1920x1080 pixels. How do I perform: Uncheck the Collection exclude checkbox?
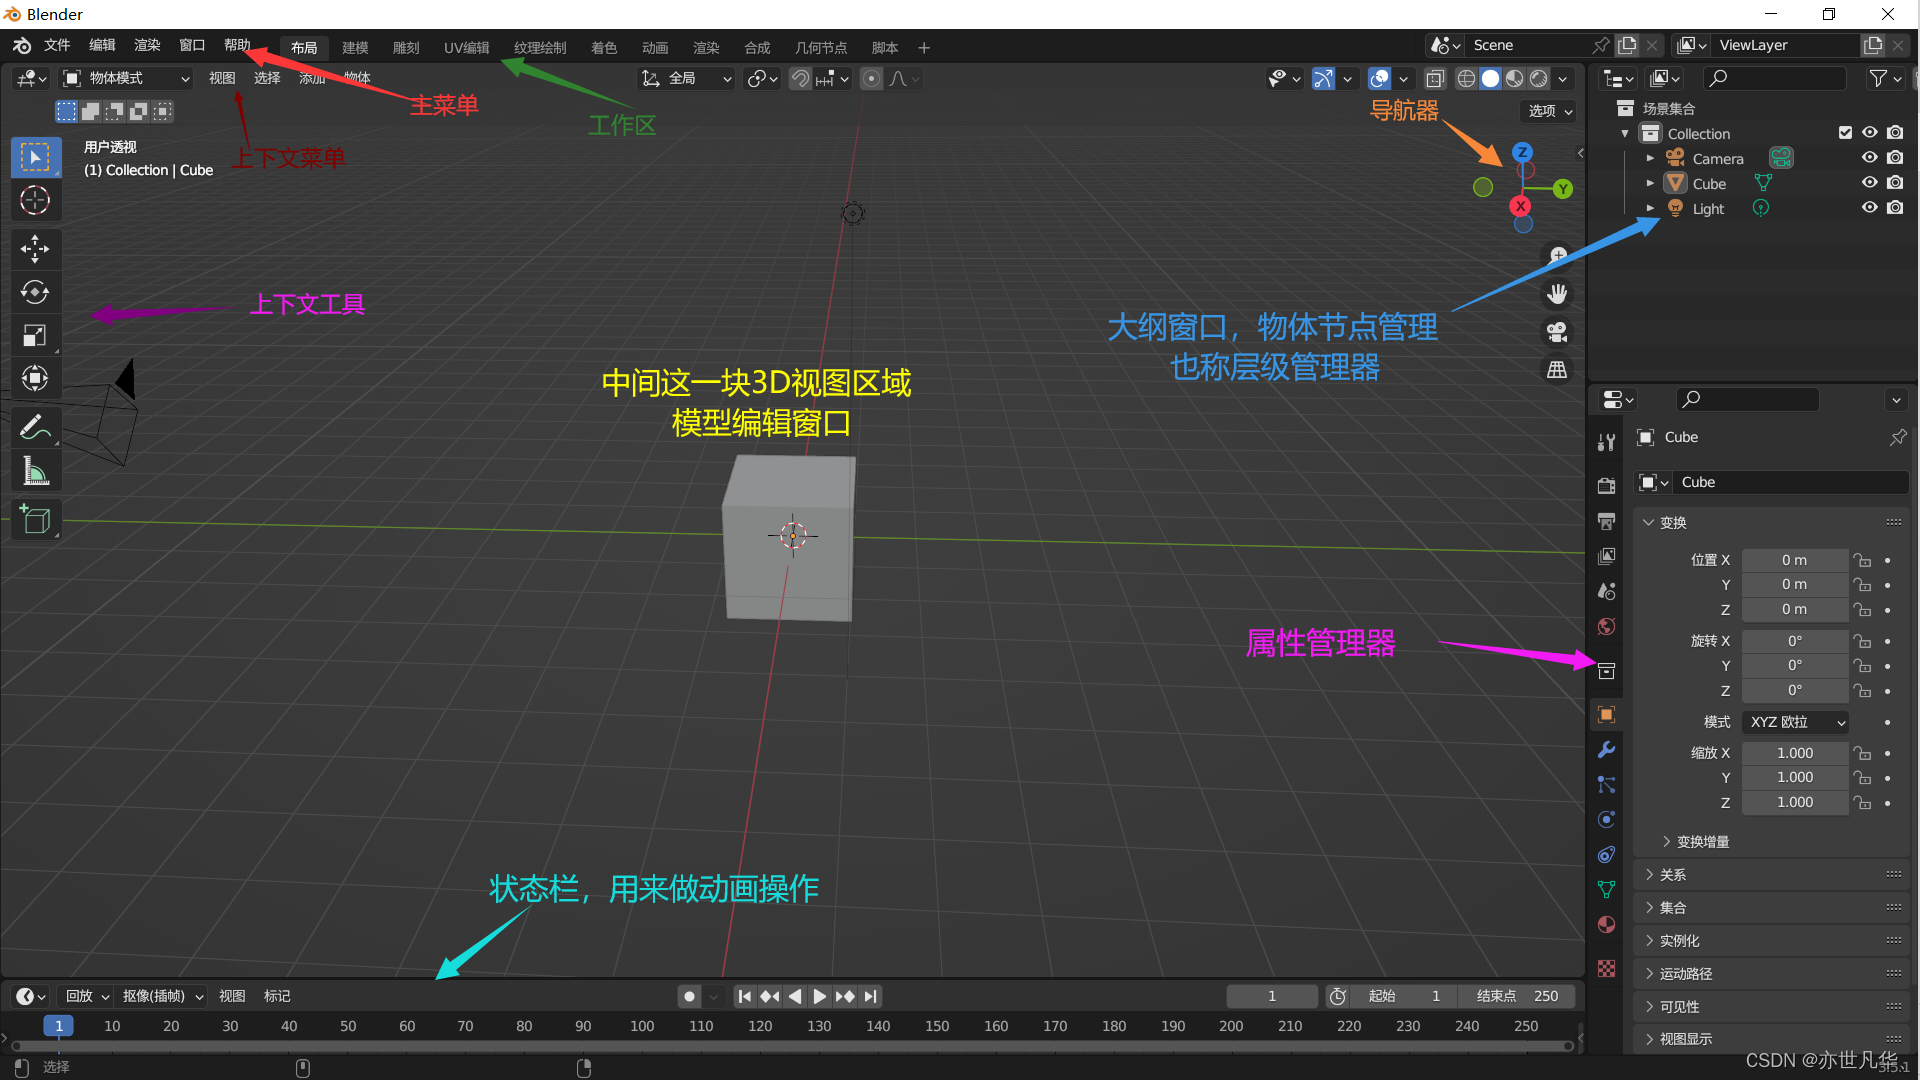(1845, 133)
